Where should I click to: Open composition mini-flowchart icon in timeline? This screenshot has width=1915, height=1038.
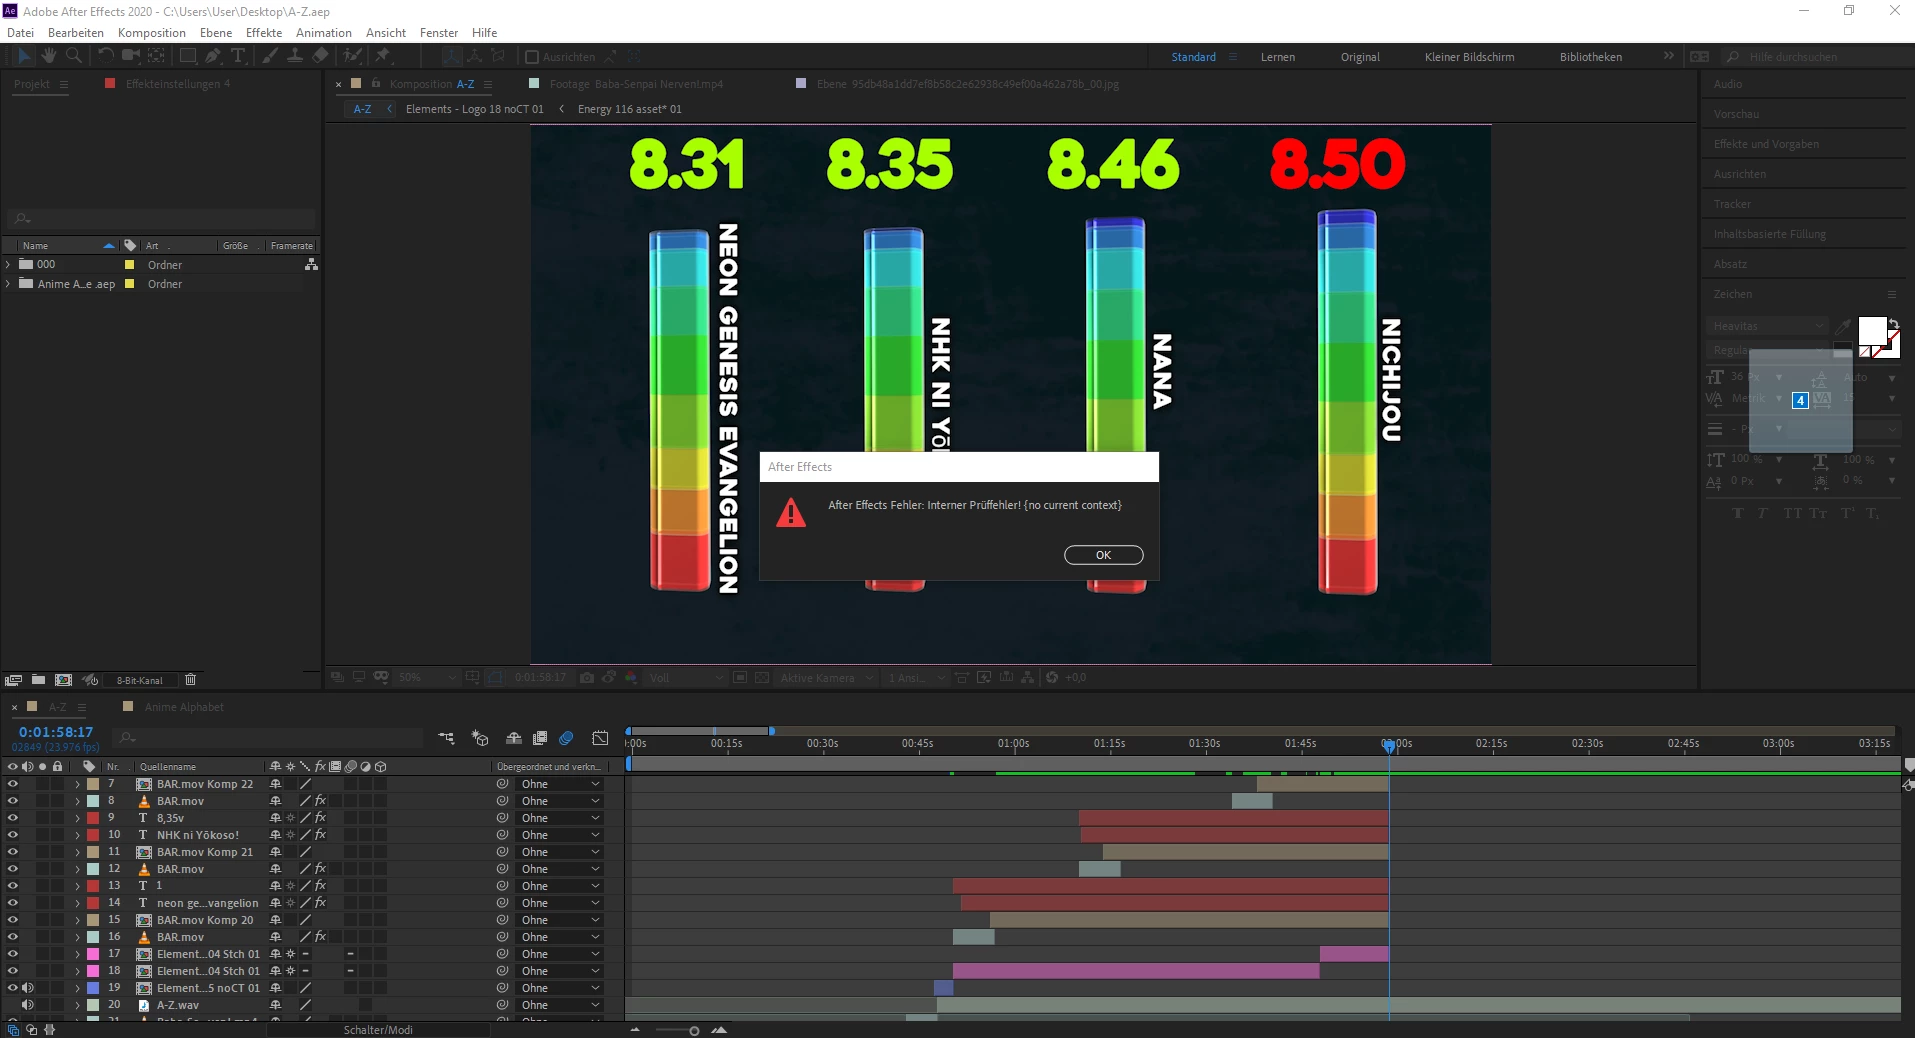point(446,738)
